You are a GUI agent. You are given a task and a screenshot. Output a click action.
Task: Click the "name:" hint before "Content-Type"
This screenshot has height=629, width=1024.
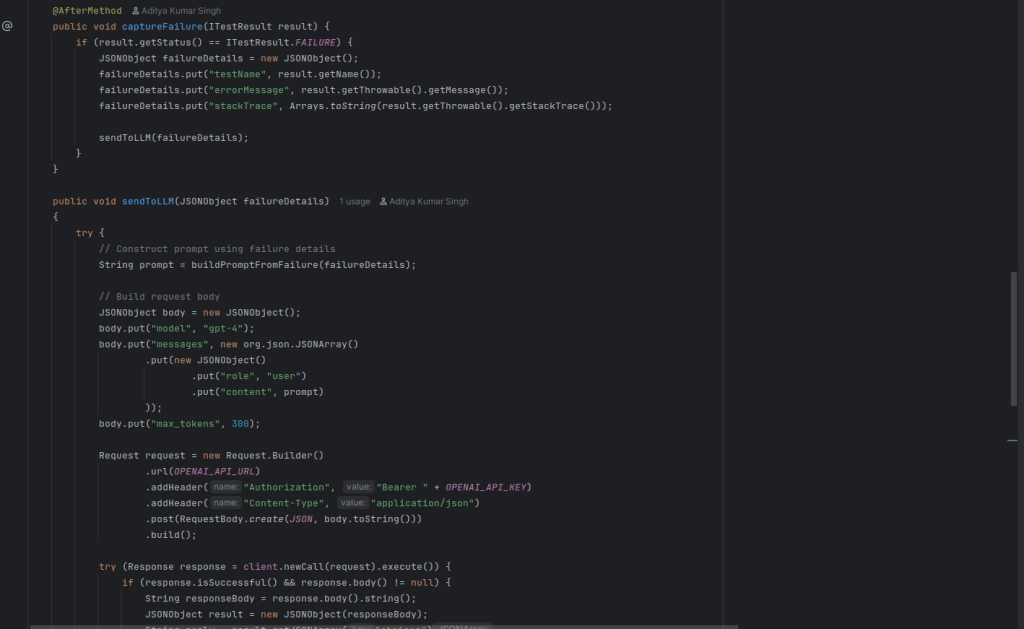point(226,503)
